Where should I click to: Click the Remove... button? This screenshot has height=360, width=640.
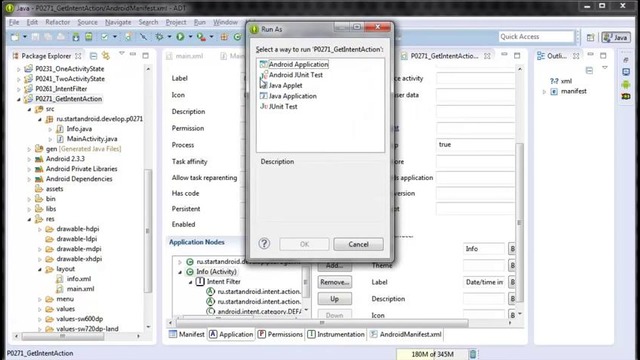click(334, 282)
